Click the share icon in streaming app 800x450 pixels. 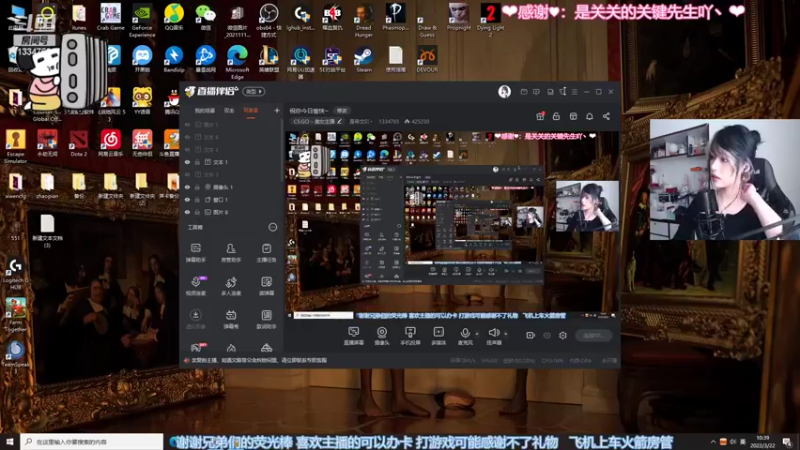click(606, 116)
